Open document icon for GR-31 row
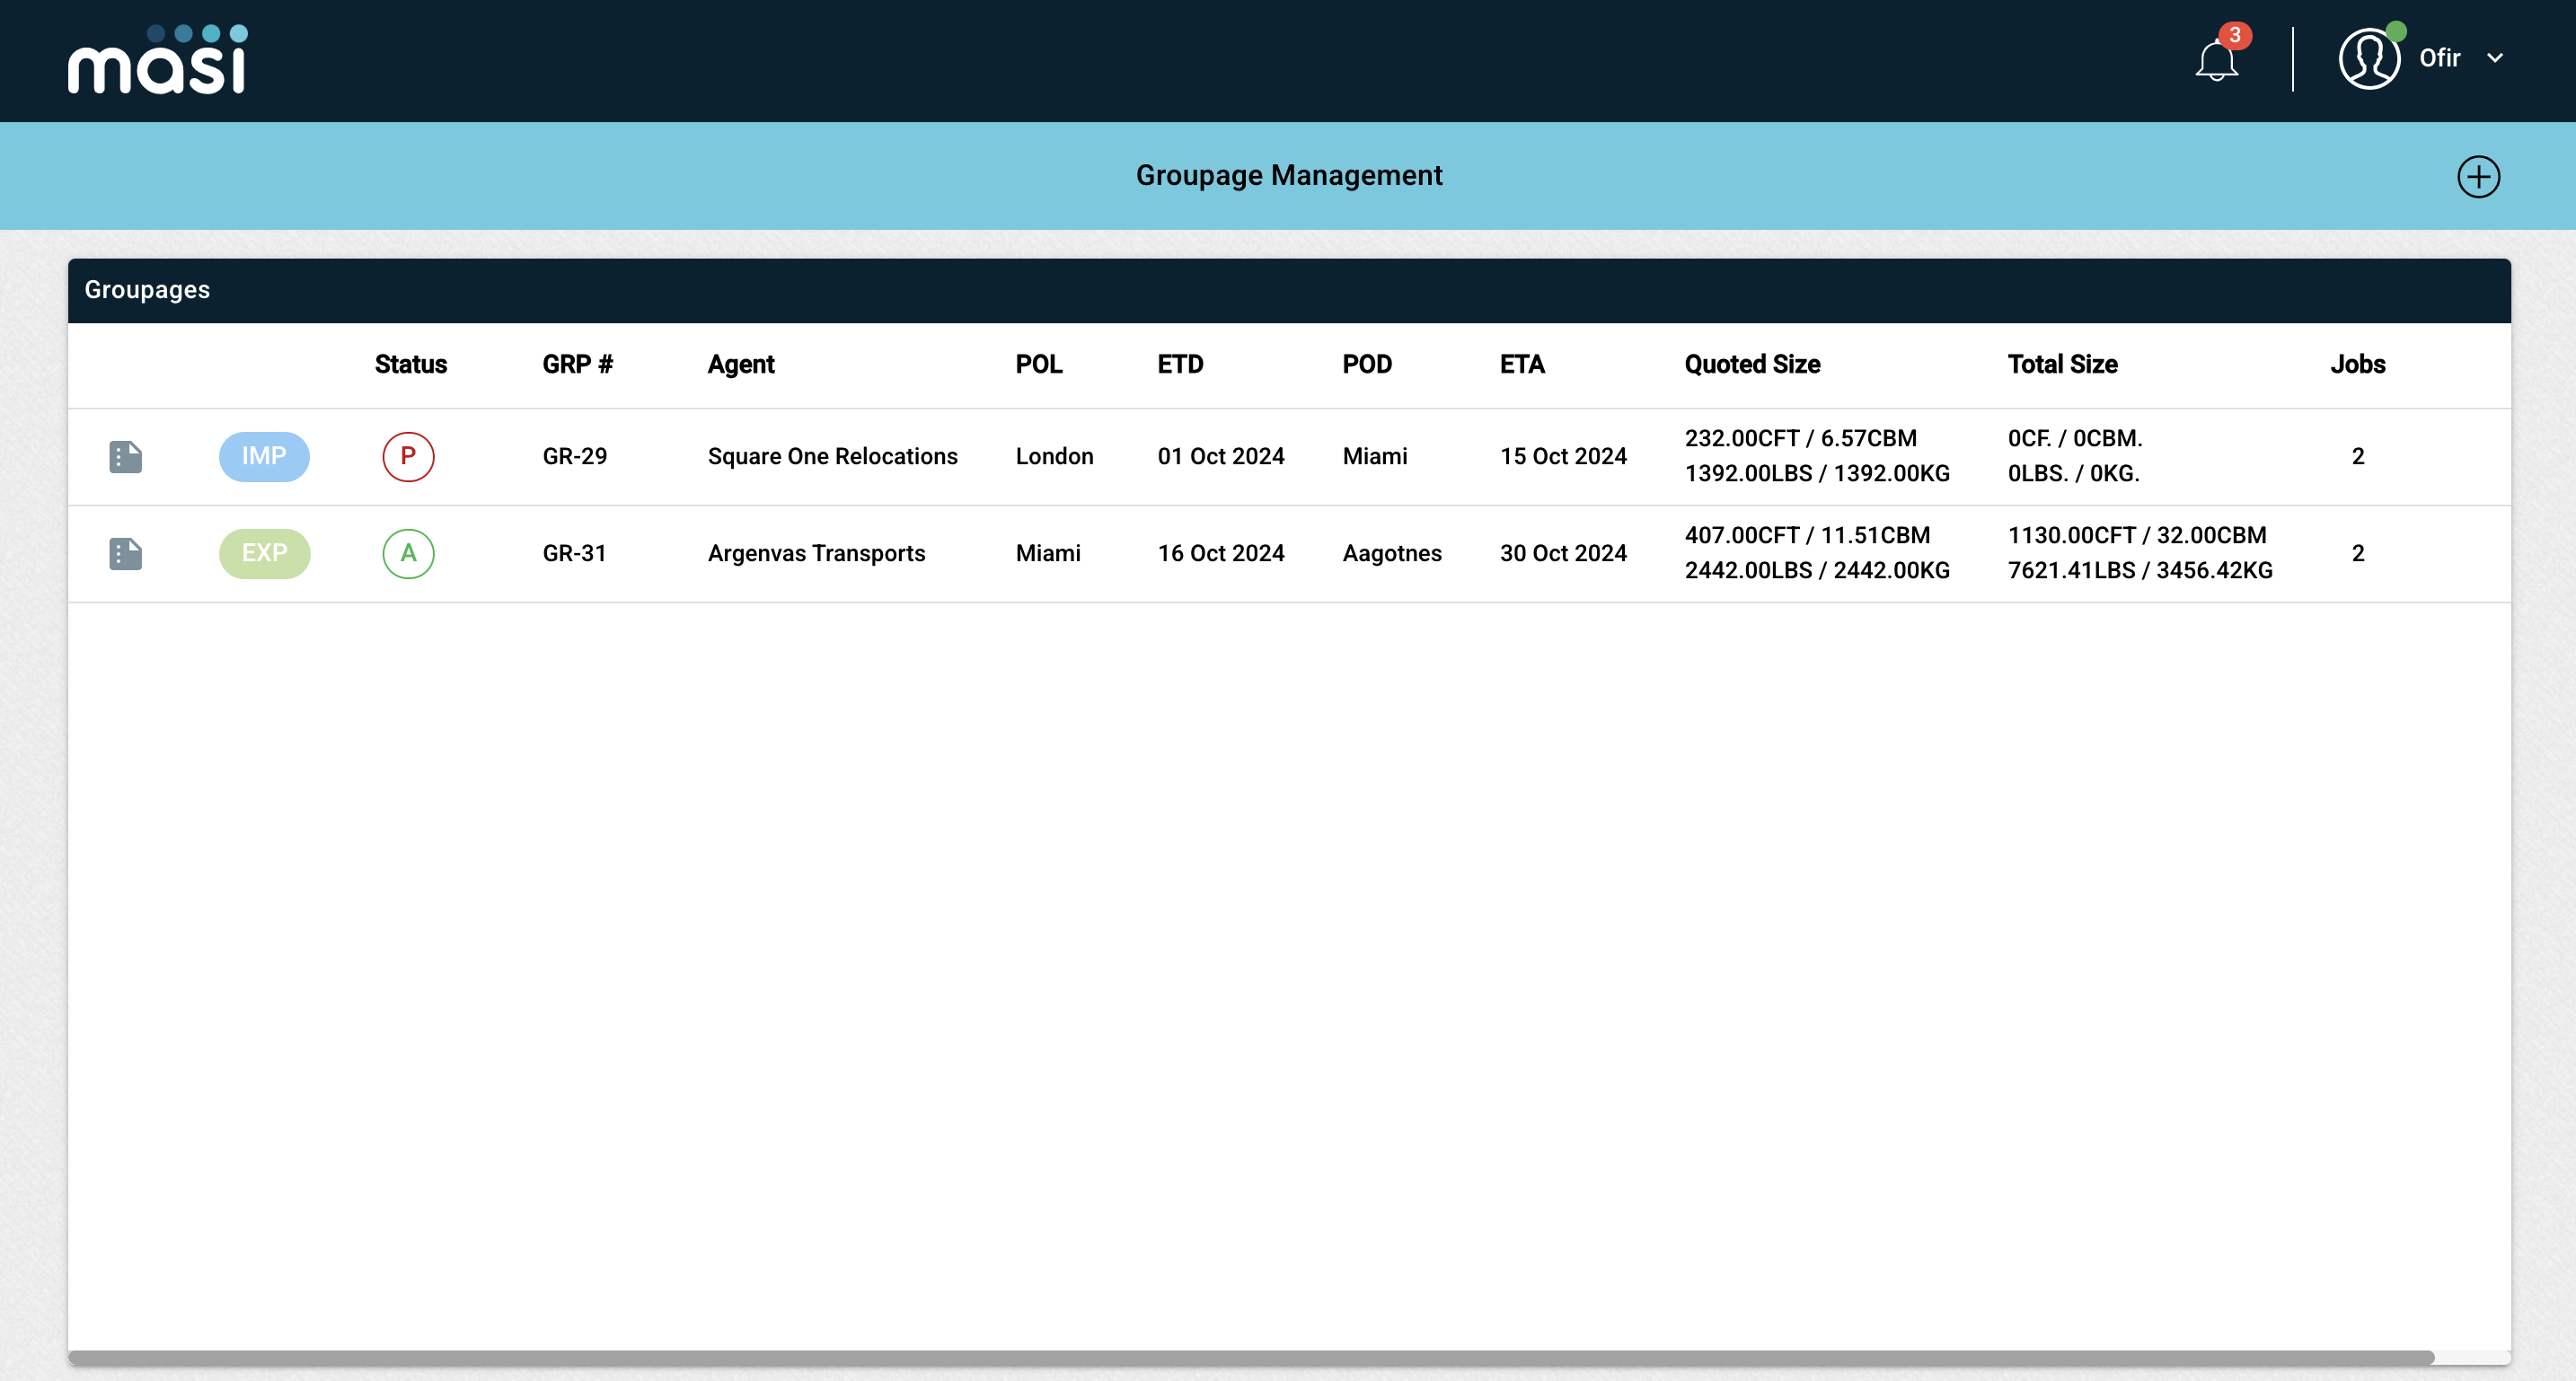The image size is (2576, 1381). click(x=125, y=554)
